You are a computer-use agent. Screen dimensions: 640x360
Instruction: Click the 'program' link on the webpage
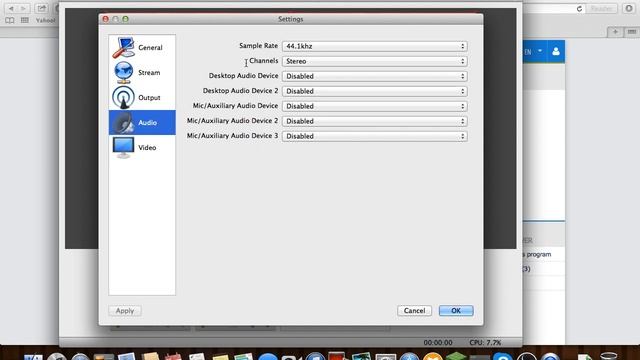pos(538,254)
